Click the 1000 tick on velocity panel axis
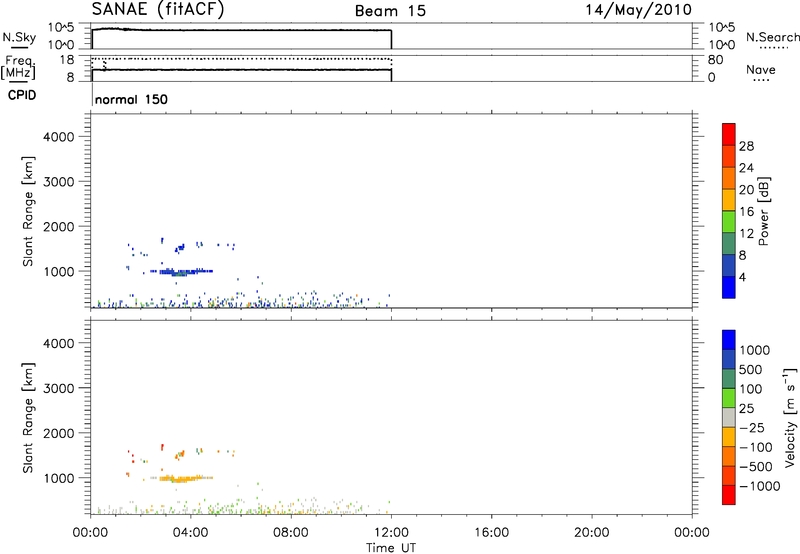The image size is (800, 554). 59,478
